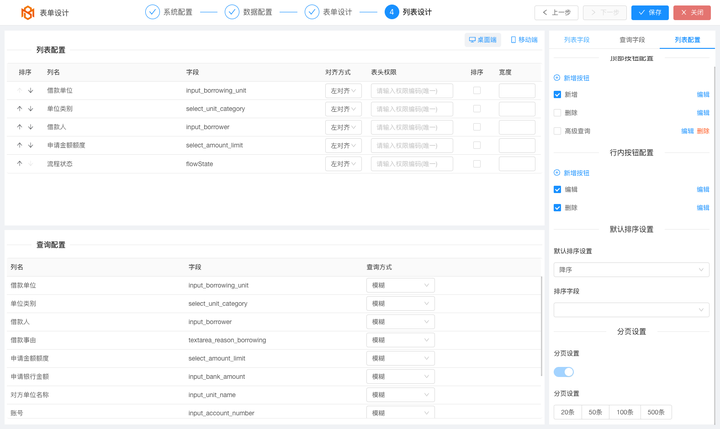Check the 高级查询 checkbox
The image size is (720, 429).
[x=557, y=131]
